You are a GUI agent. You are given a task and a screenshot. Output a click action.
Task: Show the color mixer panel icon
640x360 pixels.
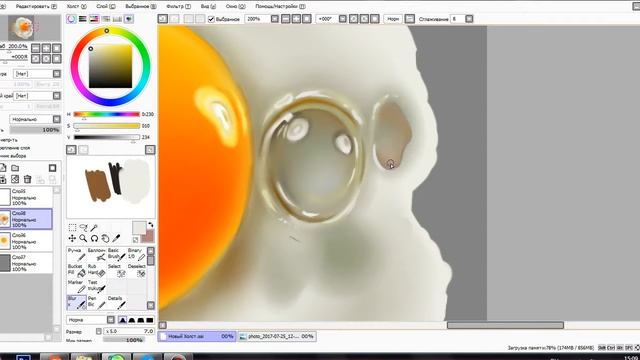click(x=106, y=19)
